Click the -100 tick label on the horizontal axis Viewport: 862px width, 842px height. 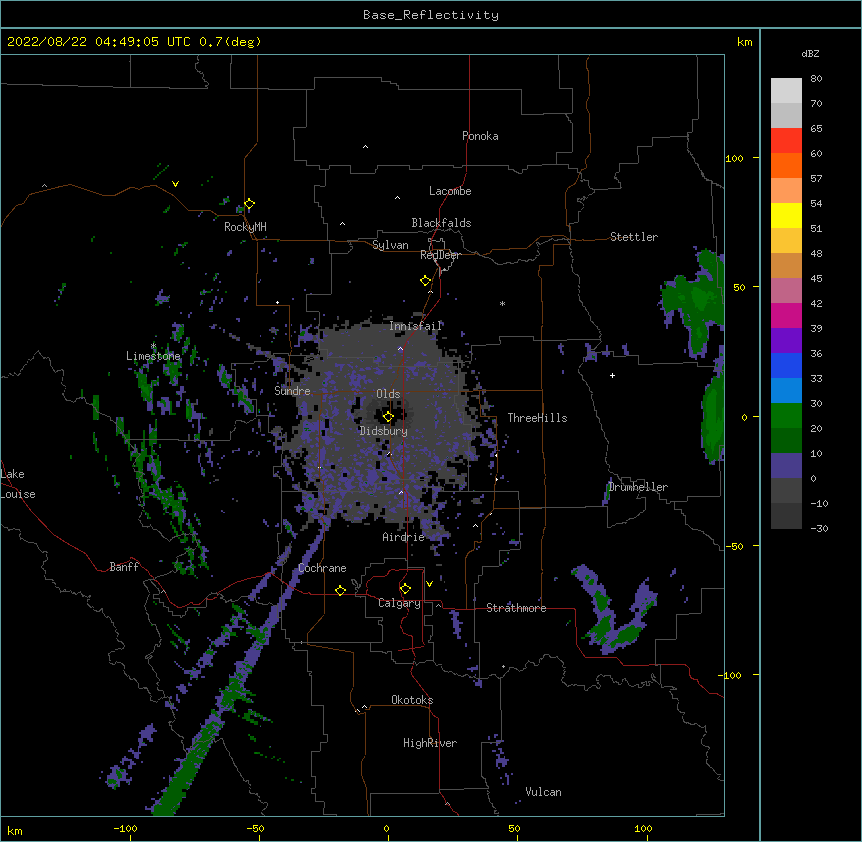(125, 828)
